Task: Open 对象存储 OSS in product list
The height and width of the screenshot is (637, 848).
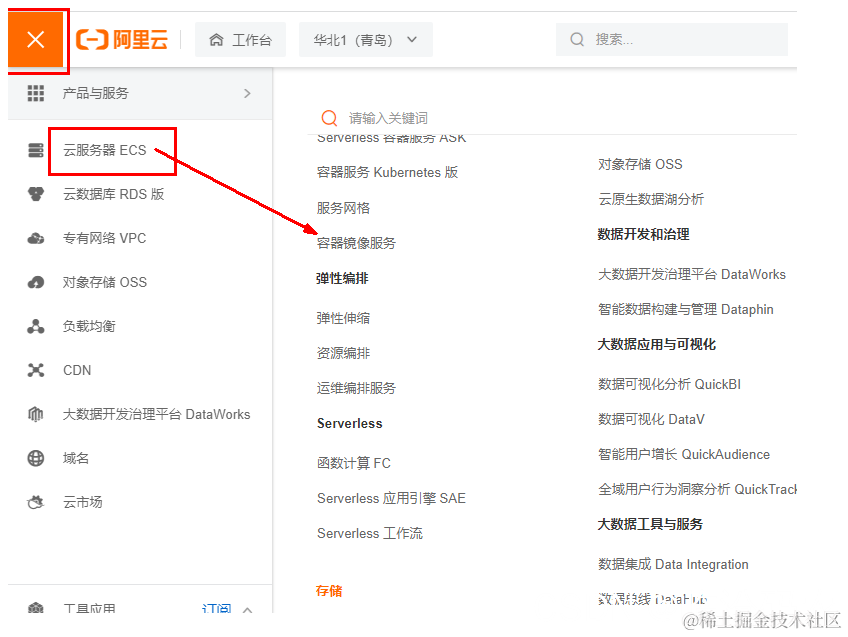Action: click(640, 164)
